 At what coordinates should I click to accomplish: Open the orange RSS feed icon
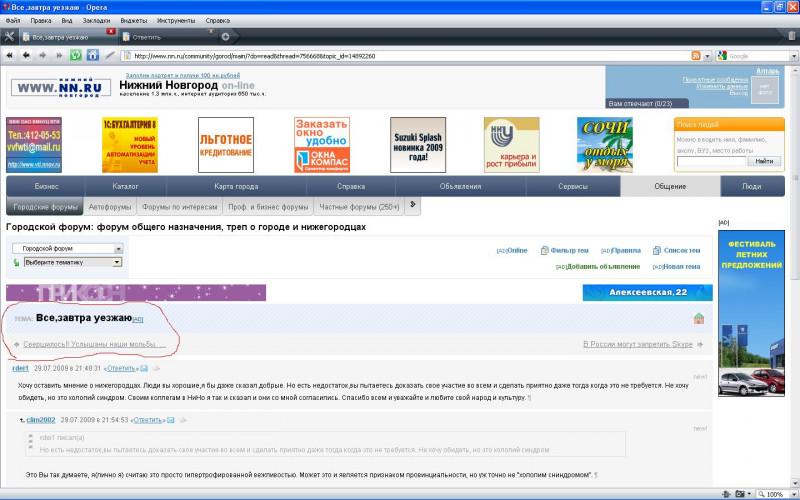point(695,56)
